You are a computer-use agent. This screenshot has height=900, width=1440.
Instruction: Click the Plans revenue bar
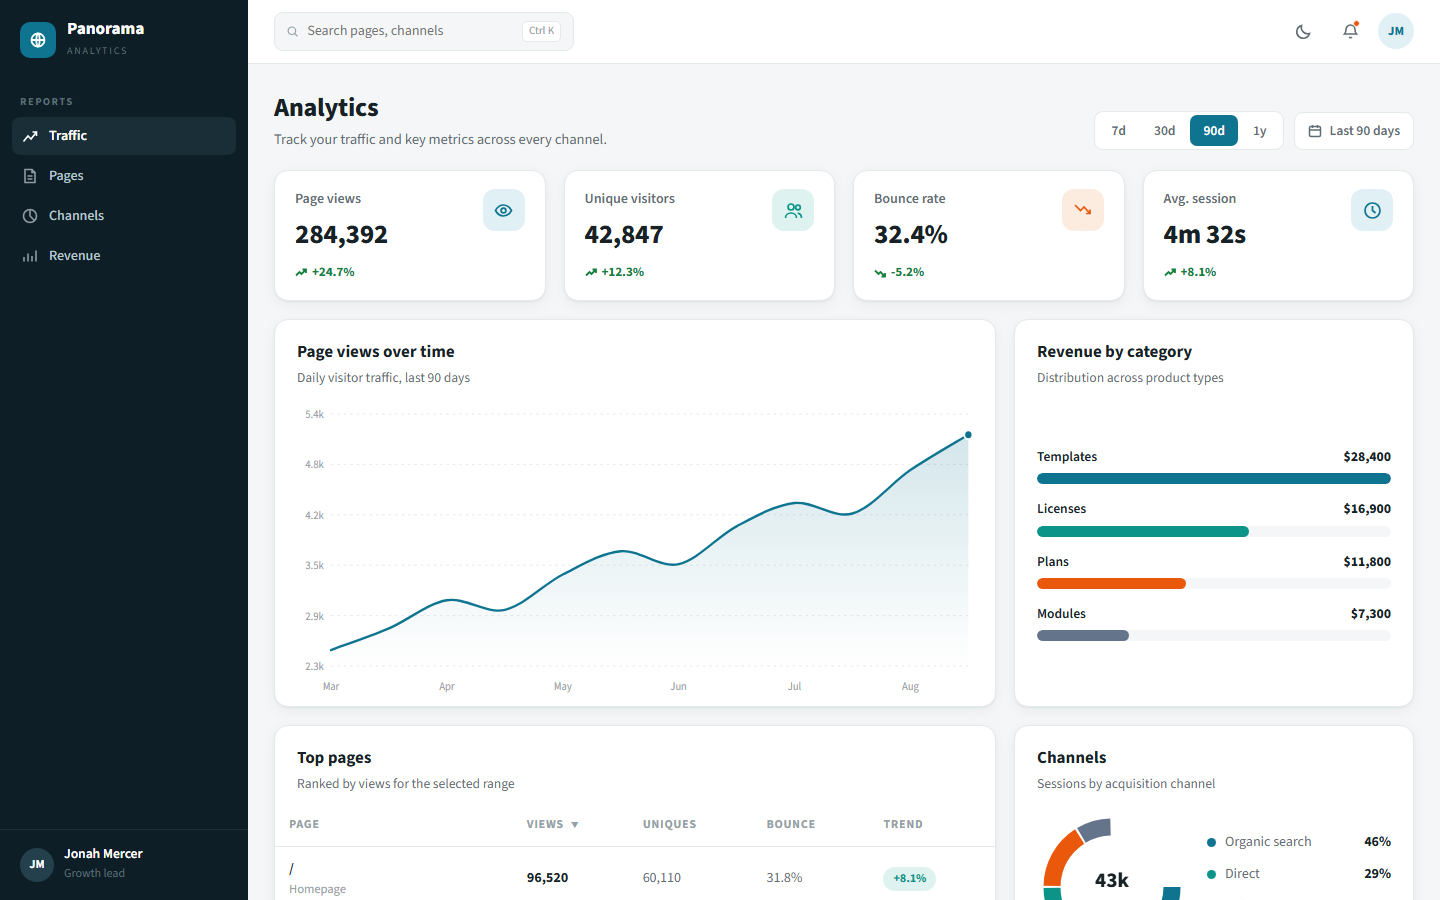1111,584
